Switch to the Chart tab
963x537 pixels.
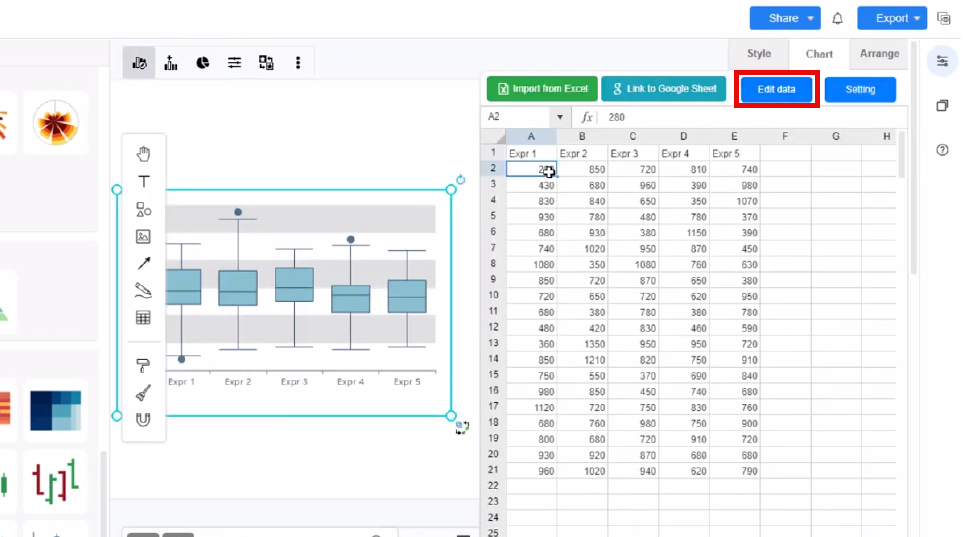tap(819, 54)
